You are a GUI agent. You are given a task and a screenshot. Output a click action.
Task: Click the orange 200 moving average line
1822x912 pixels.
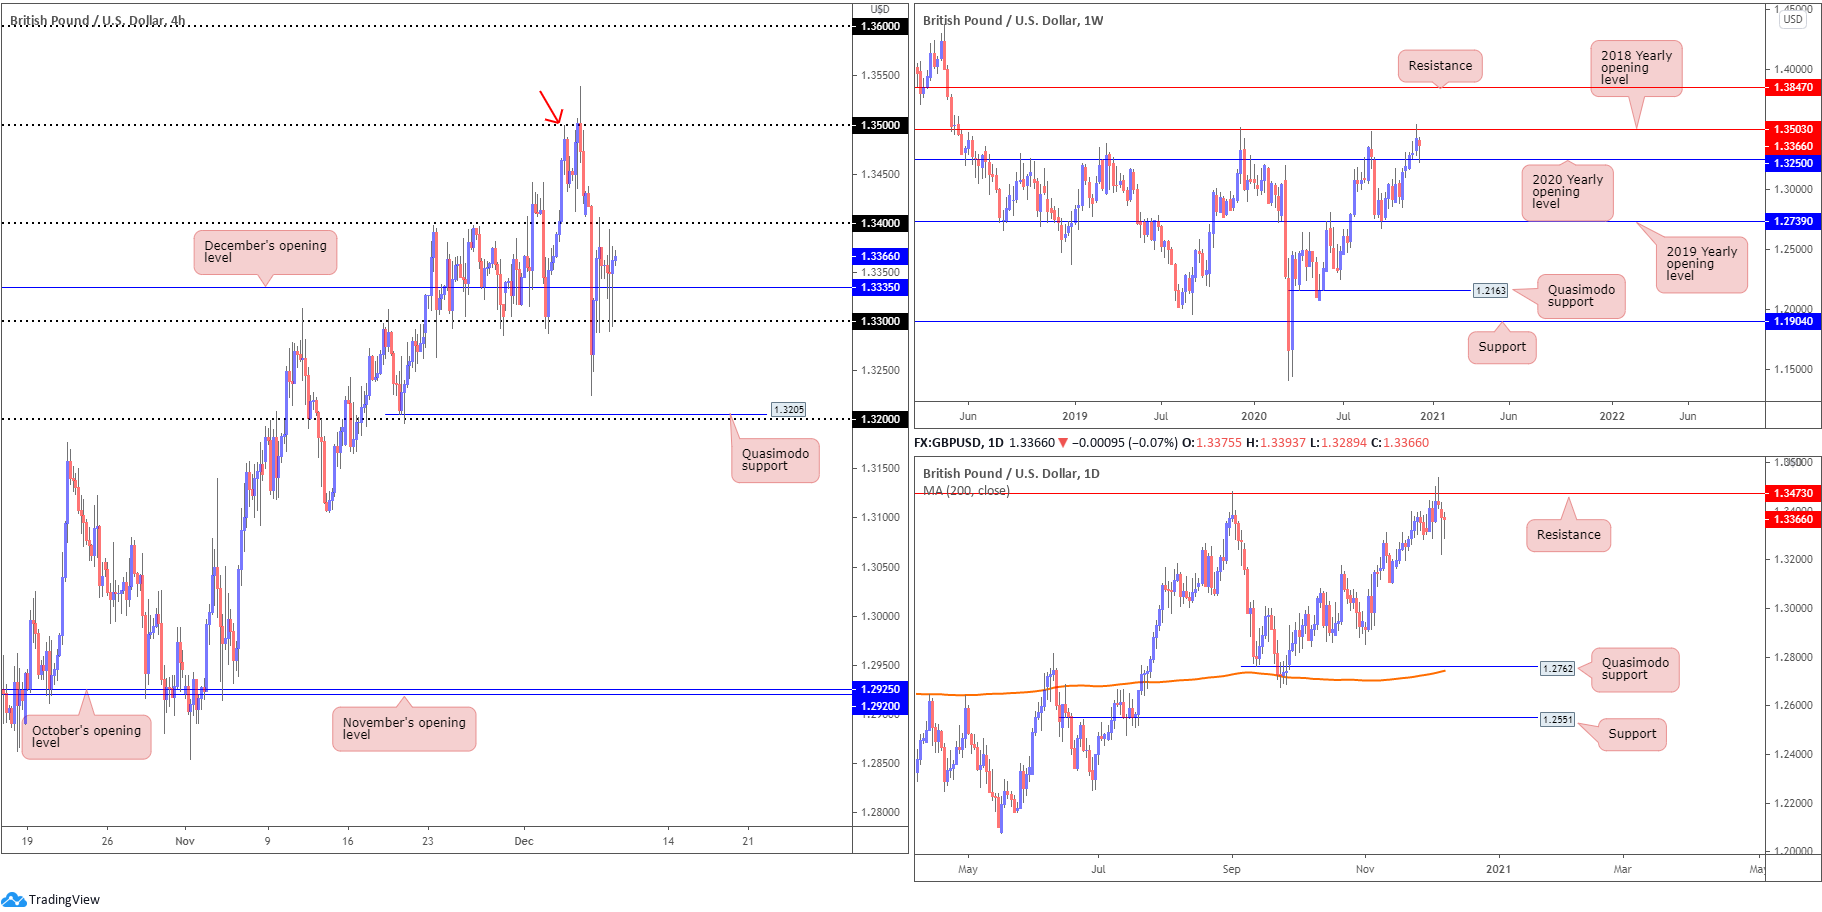pos(1180,681)
